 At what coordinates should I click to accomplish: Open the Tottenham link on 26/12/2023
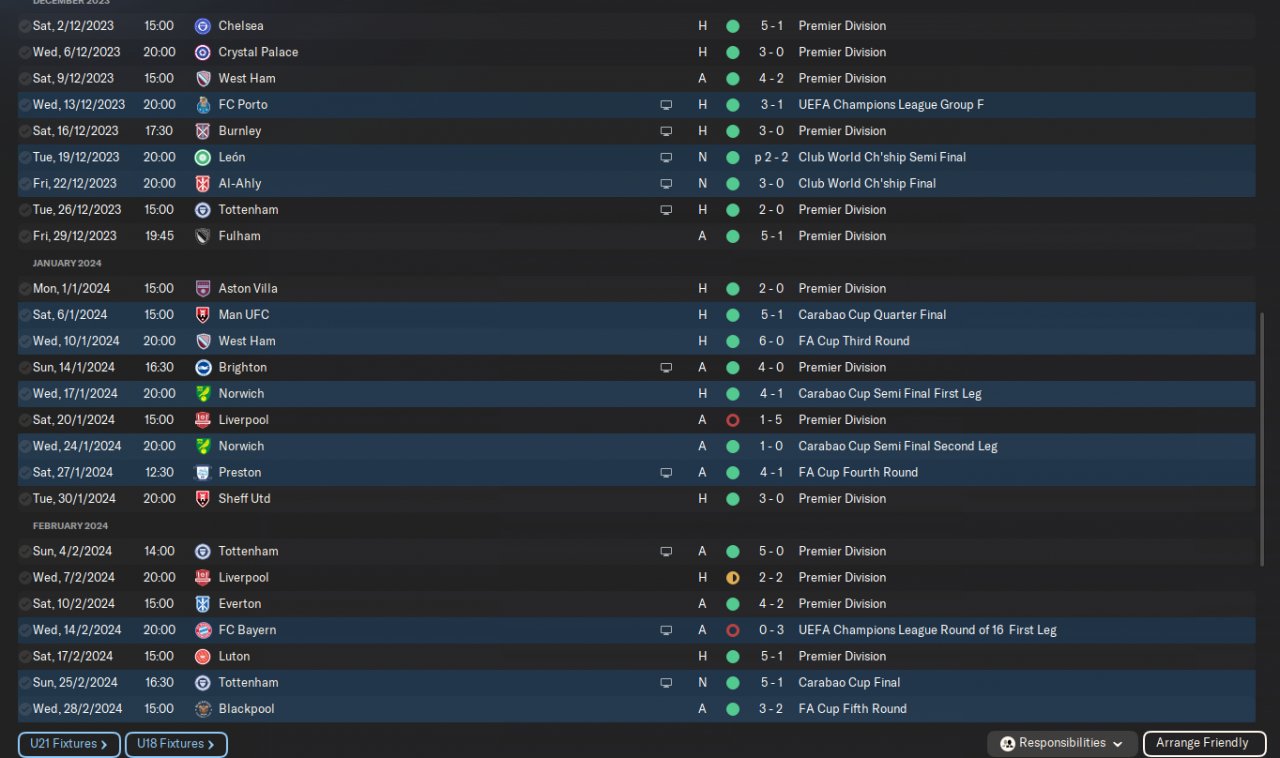click(x=248, y=210)
